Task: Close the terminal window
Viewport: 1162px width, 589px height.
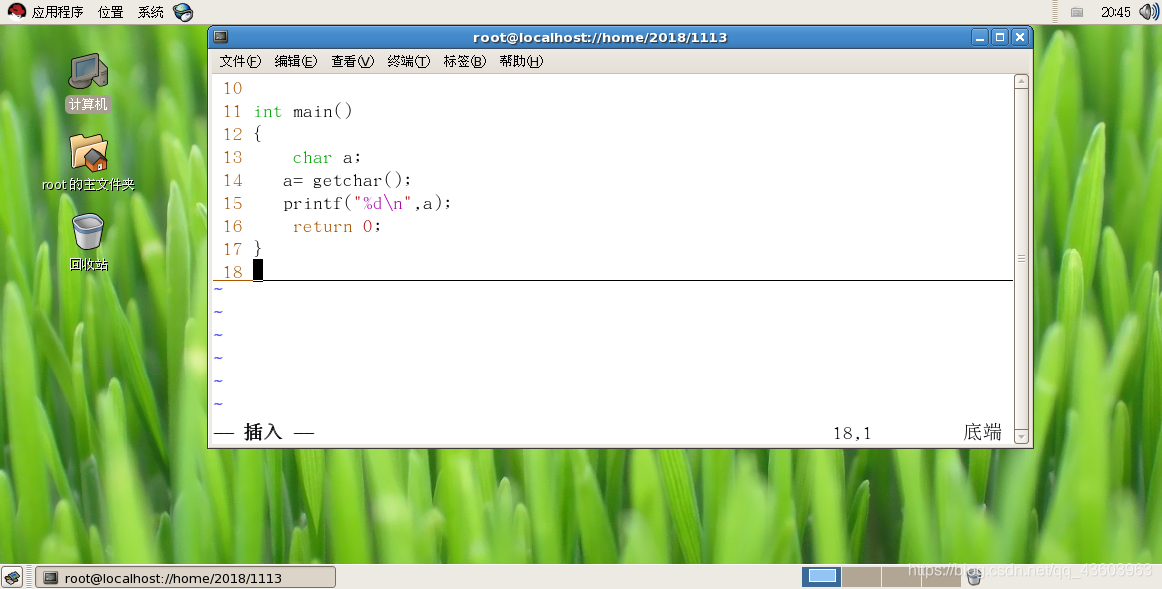Action: click(x=1020, y=37)
